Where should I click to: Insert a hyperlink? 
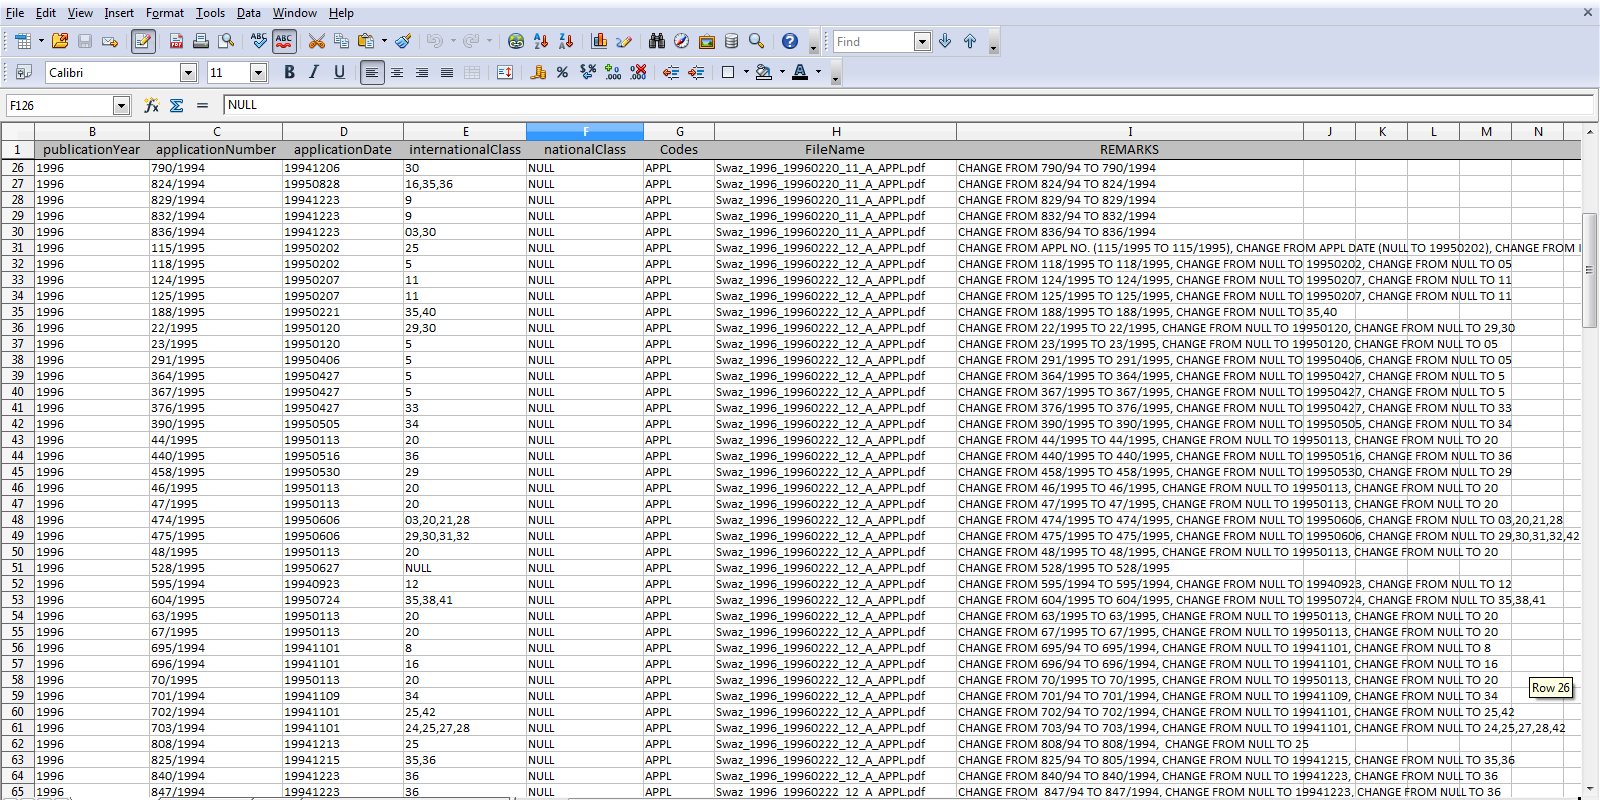[516, 41]
